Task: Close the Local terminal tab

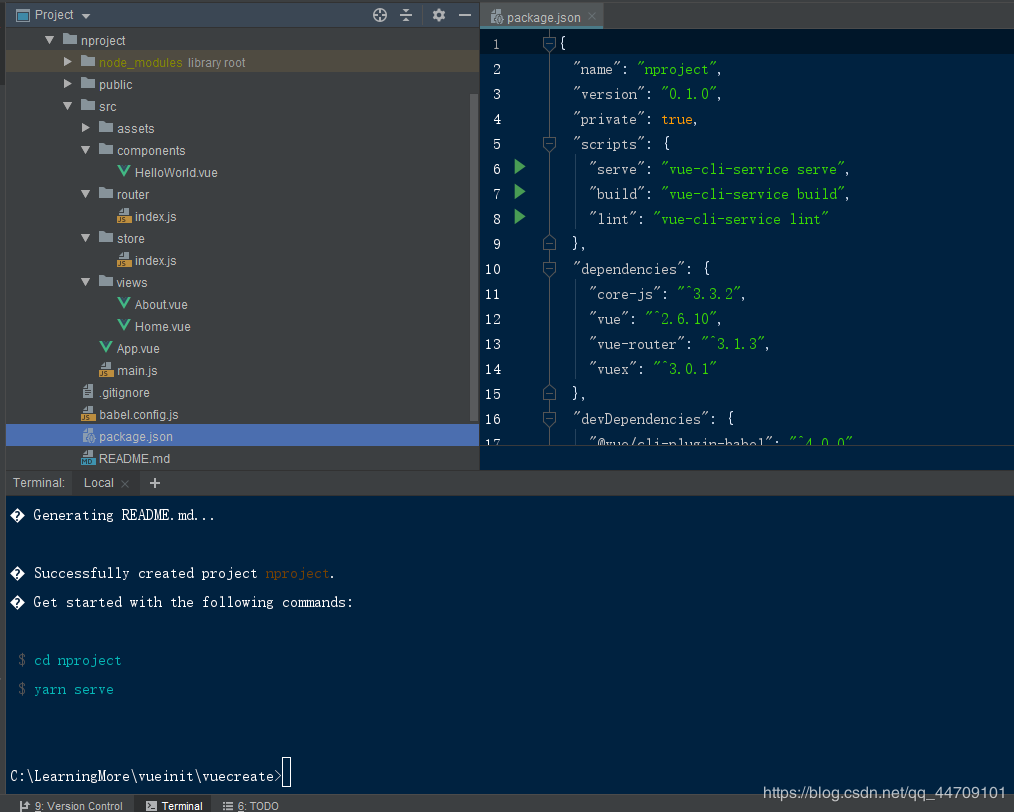Action: coord(125,484)
